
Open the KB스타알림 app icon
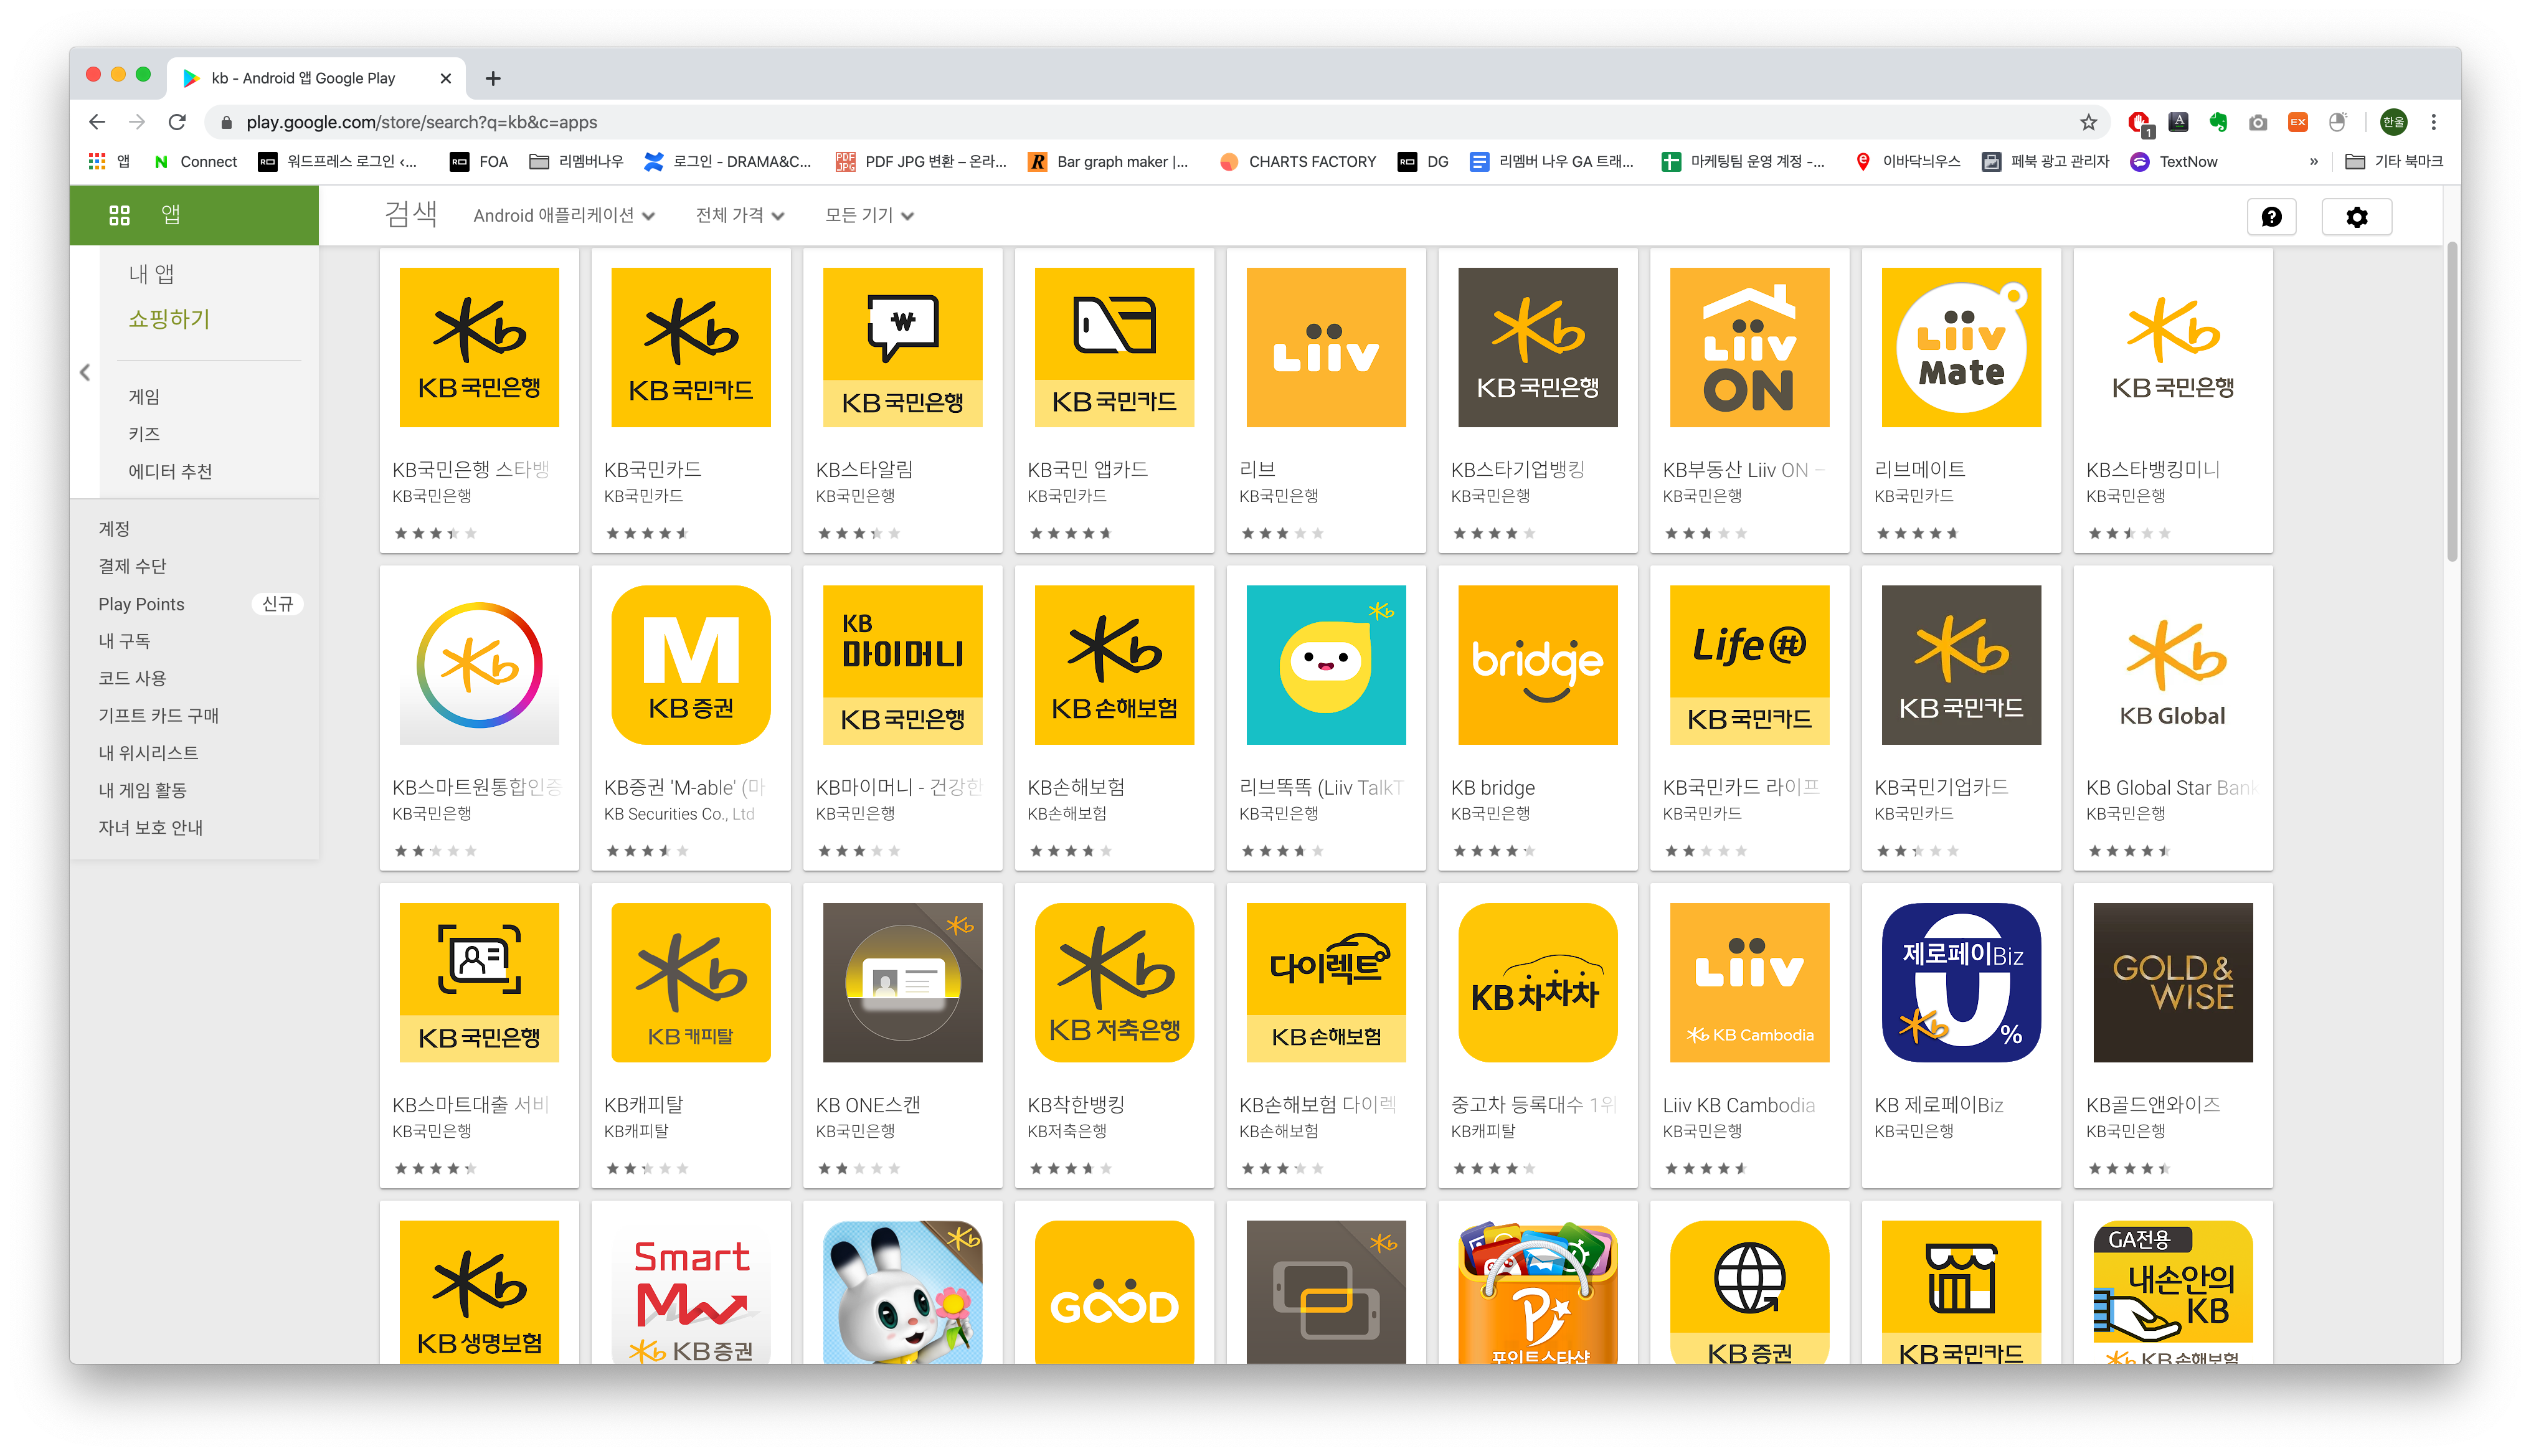pyautogui.click(x=902, y=347)
